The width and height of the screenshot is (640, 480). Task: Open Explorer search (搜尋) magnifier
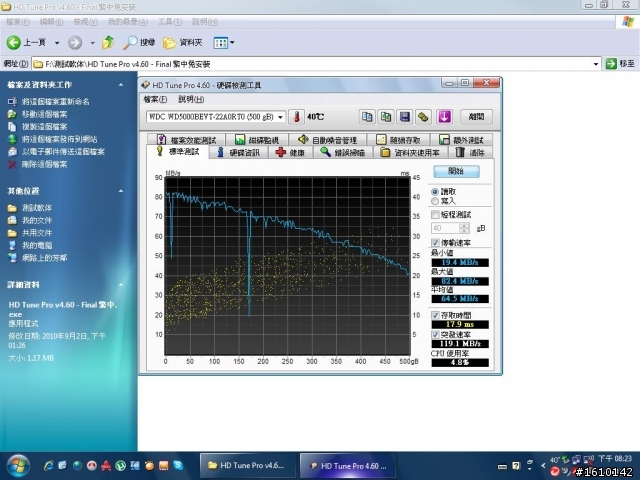(139, 42)
